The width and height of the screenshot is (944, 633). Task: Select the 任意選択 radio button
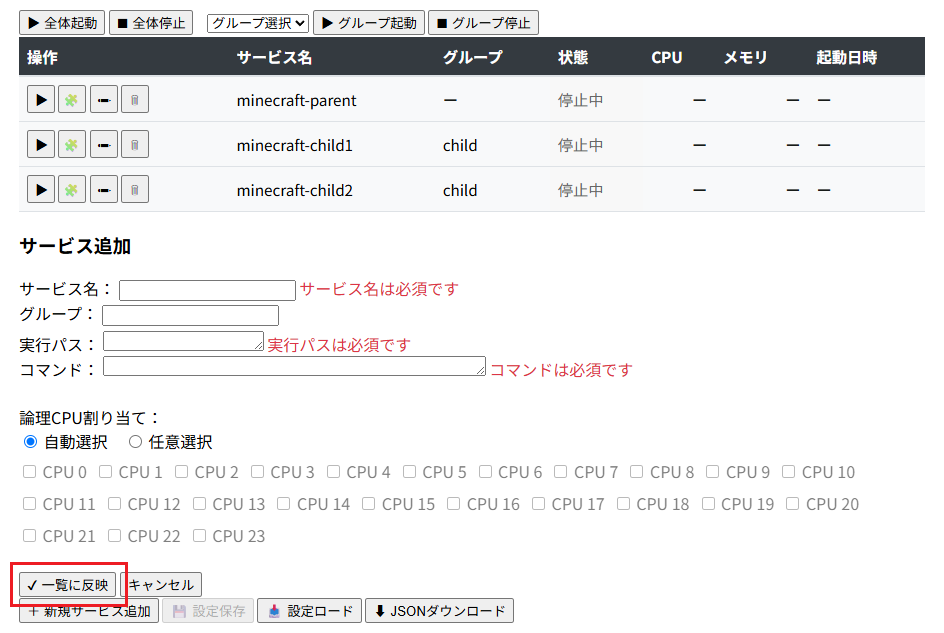pyautogui.click(x=135, y=441)
